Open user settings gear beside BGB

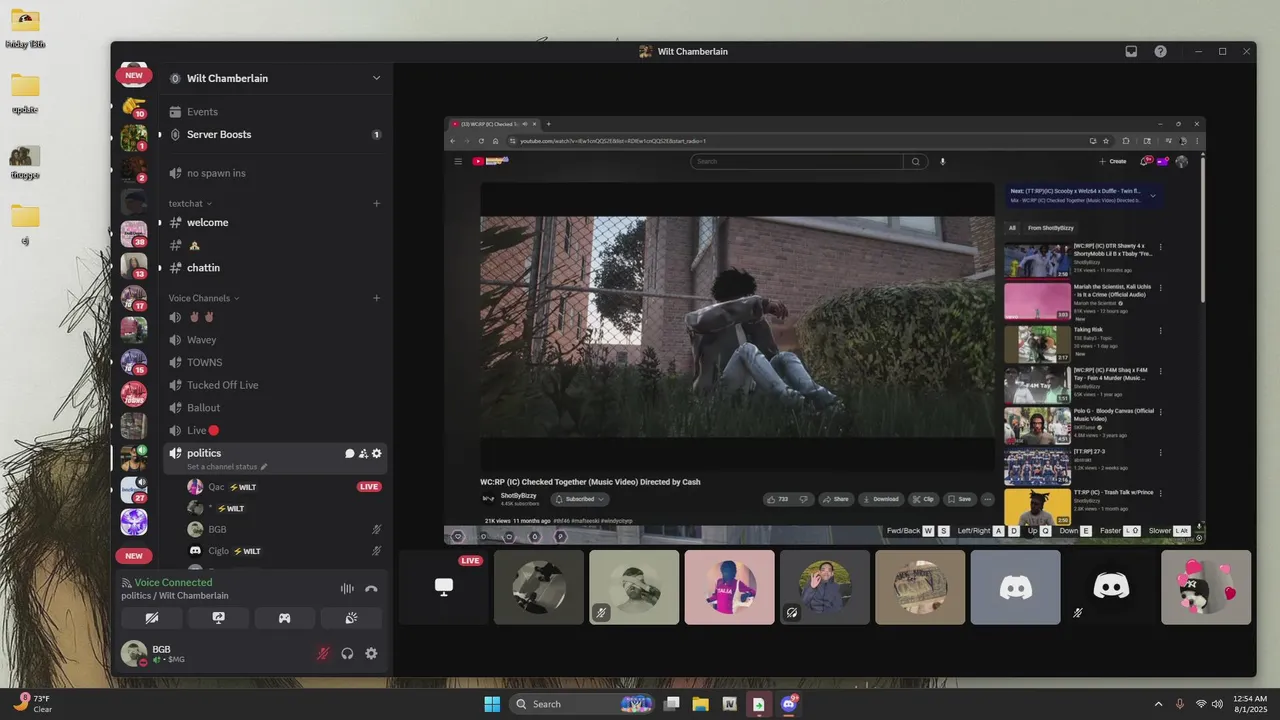(371, 654)
